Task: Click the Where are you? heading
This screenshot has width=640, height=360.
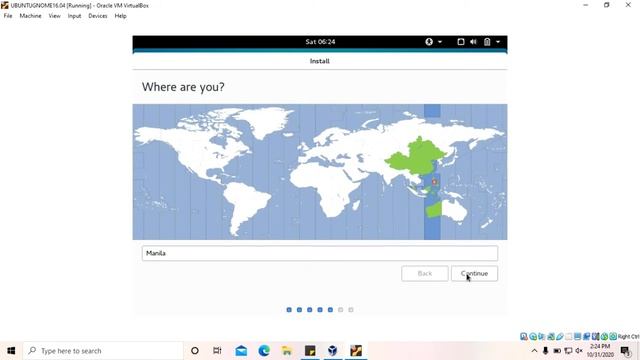Action: [x=183, y=87]
